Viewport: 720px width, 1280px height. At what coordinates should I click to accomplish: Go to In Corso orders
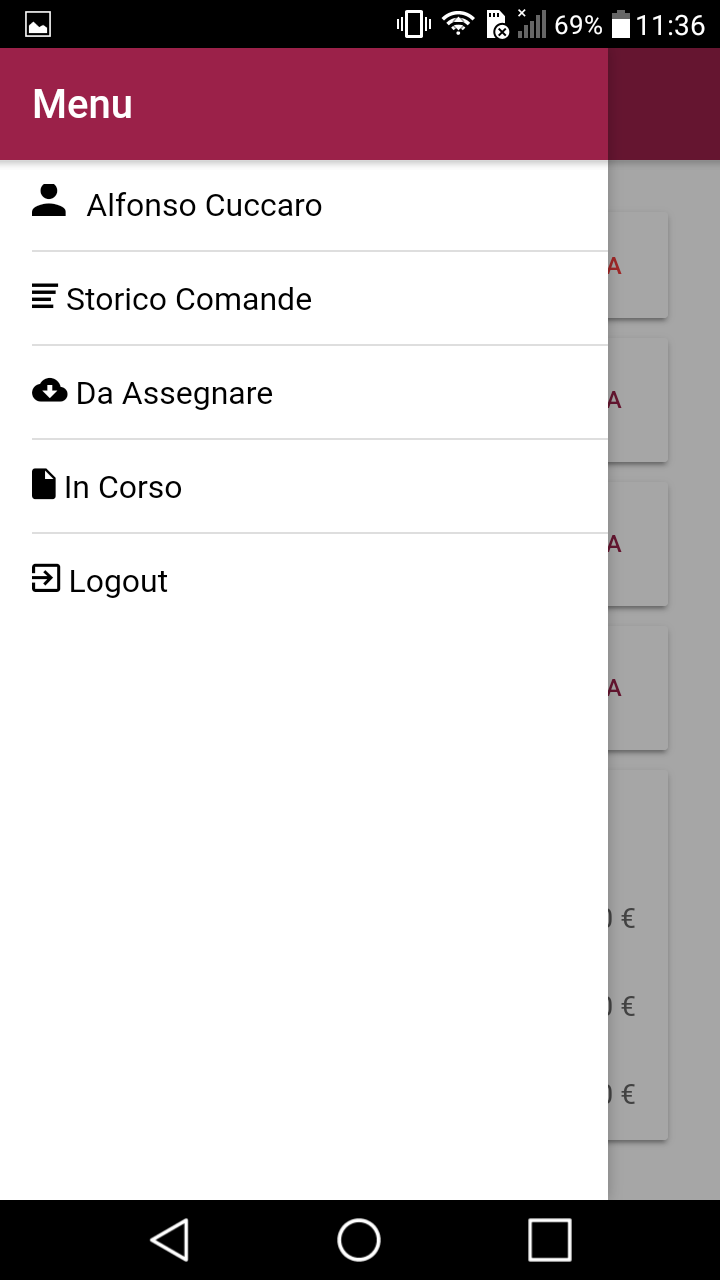point(123,487)
